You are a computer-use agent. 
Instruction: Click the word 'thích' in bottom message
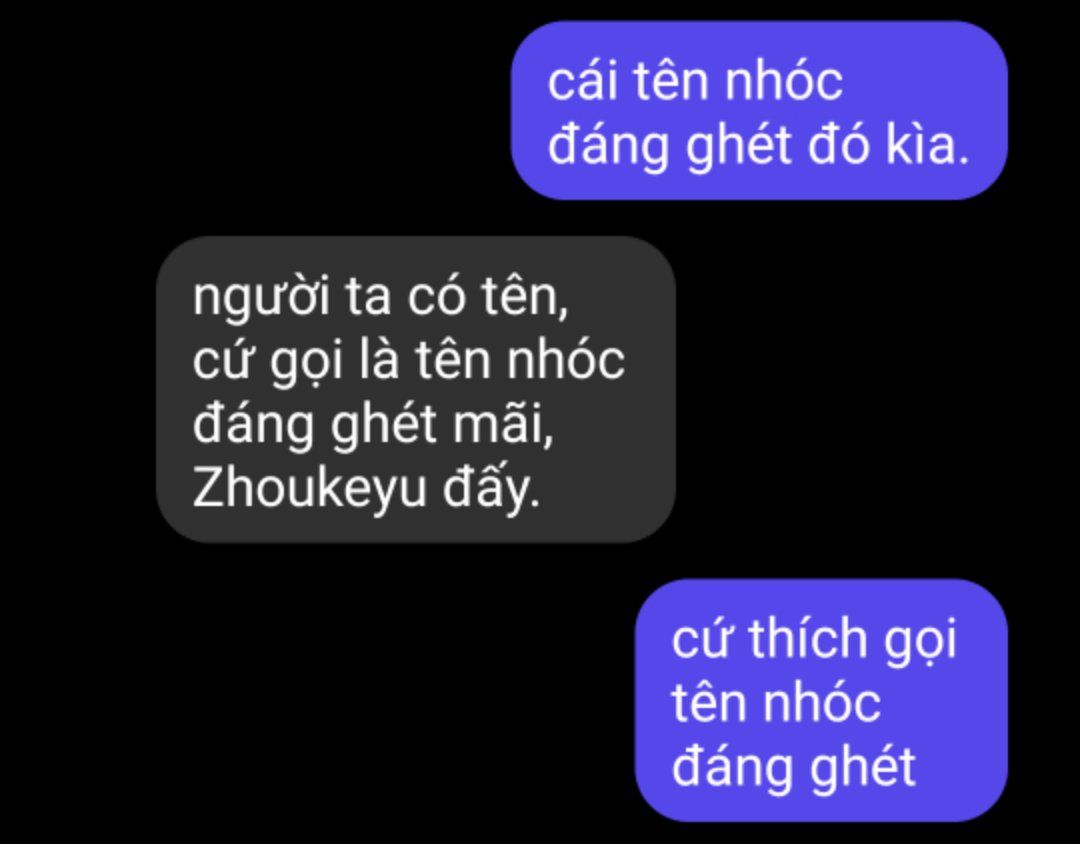pyautogui.click(x=807, y=637)
